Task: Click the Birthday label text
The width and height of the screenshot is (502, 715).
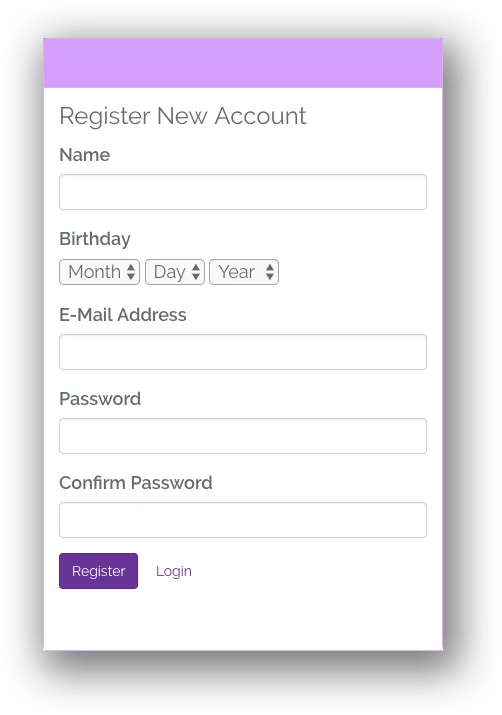Action: pyautogui.click(x=95, y=239)
